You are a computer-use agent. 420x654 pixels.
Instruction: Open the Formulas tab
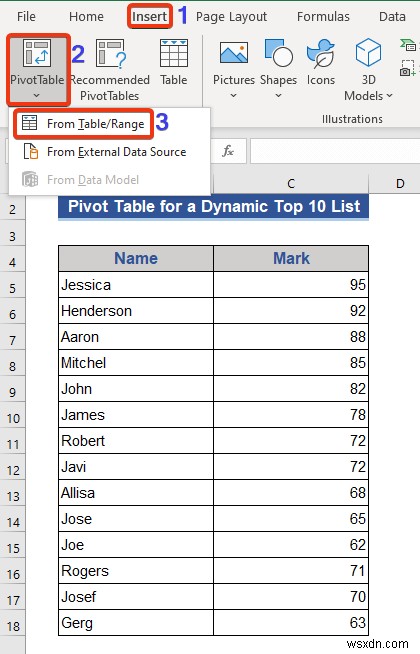pos(323,17)
